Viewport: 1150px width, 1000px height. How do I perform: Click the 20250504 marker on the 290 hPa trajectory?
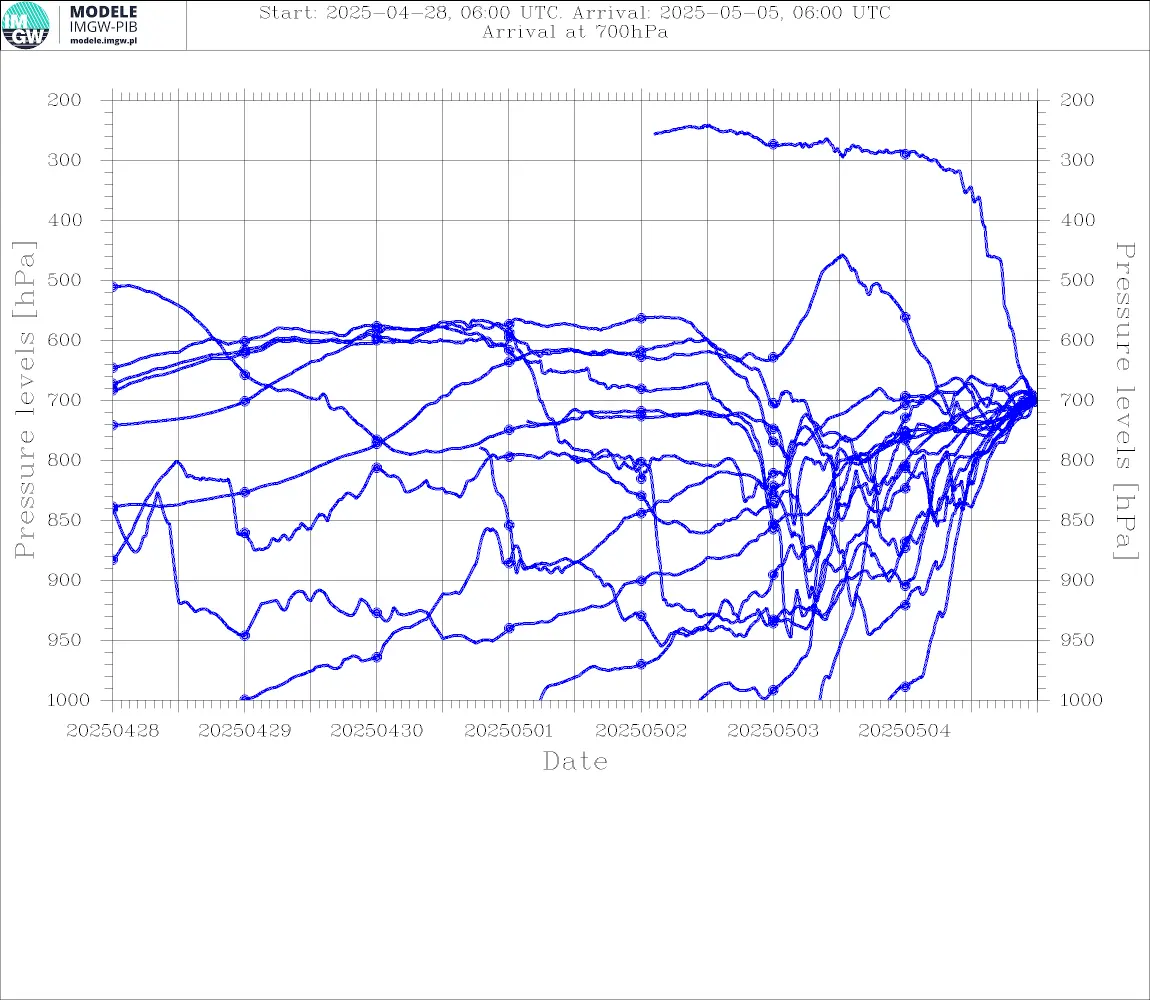(905, 154)
